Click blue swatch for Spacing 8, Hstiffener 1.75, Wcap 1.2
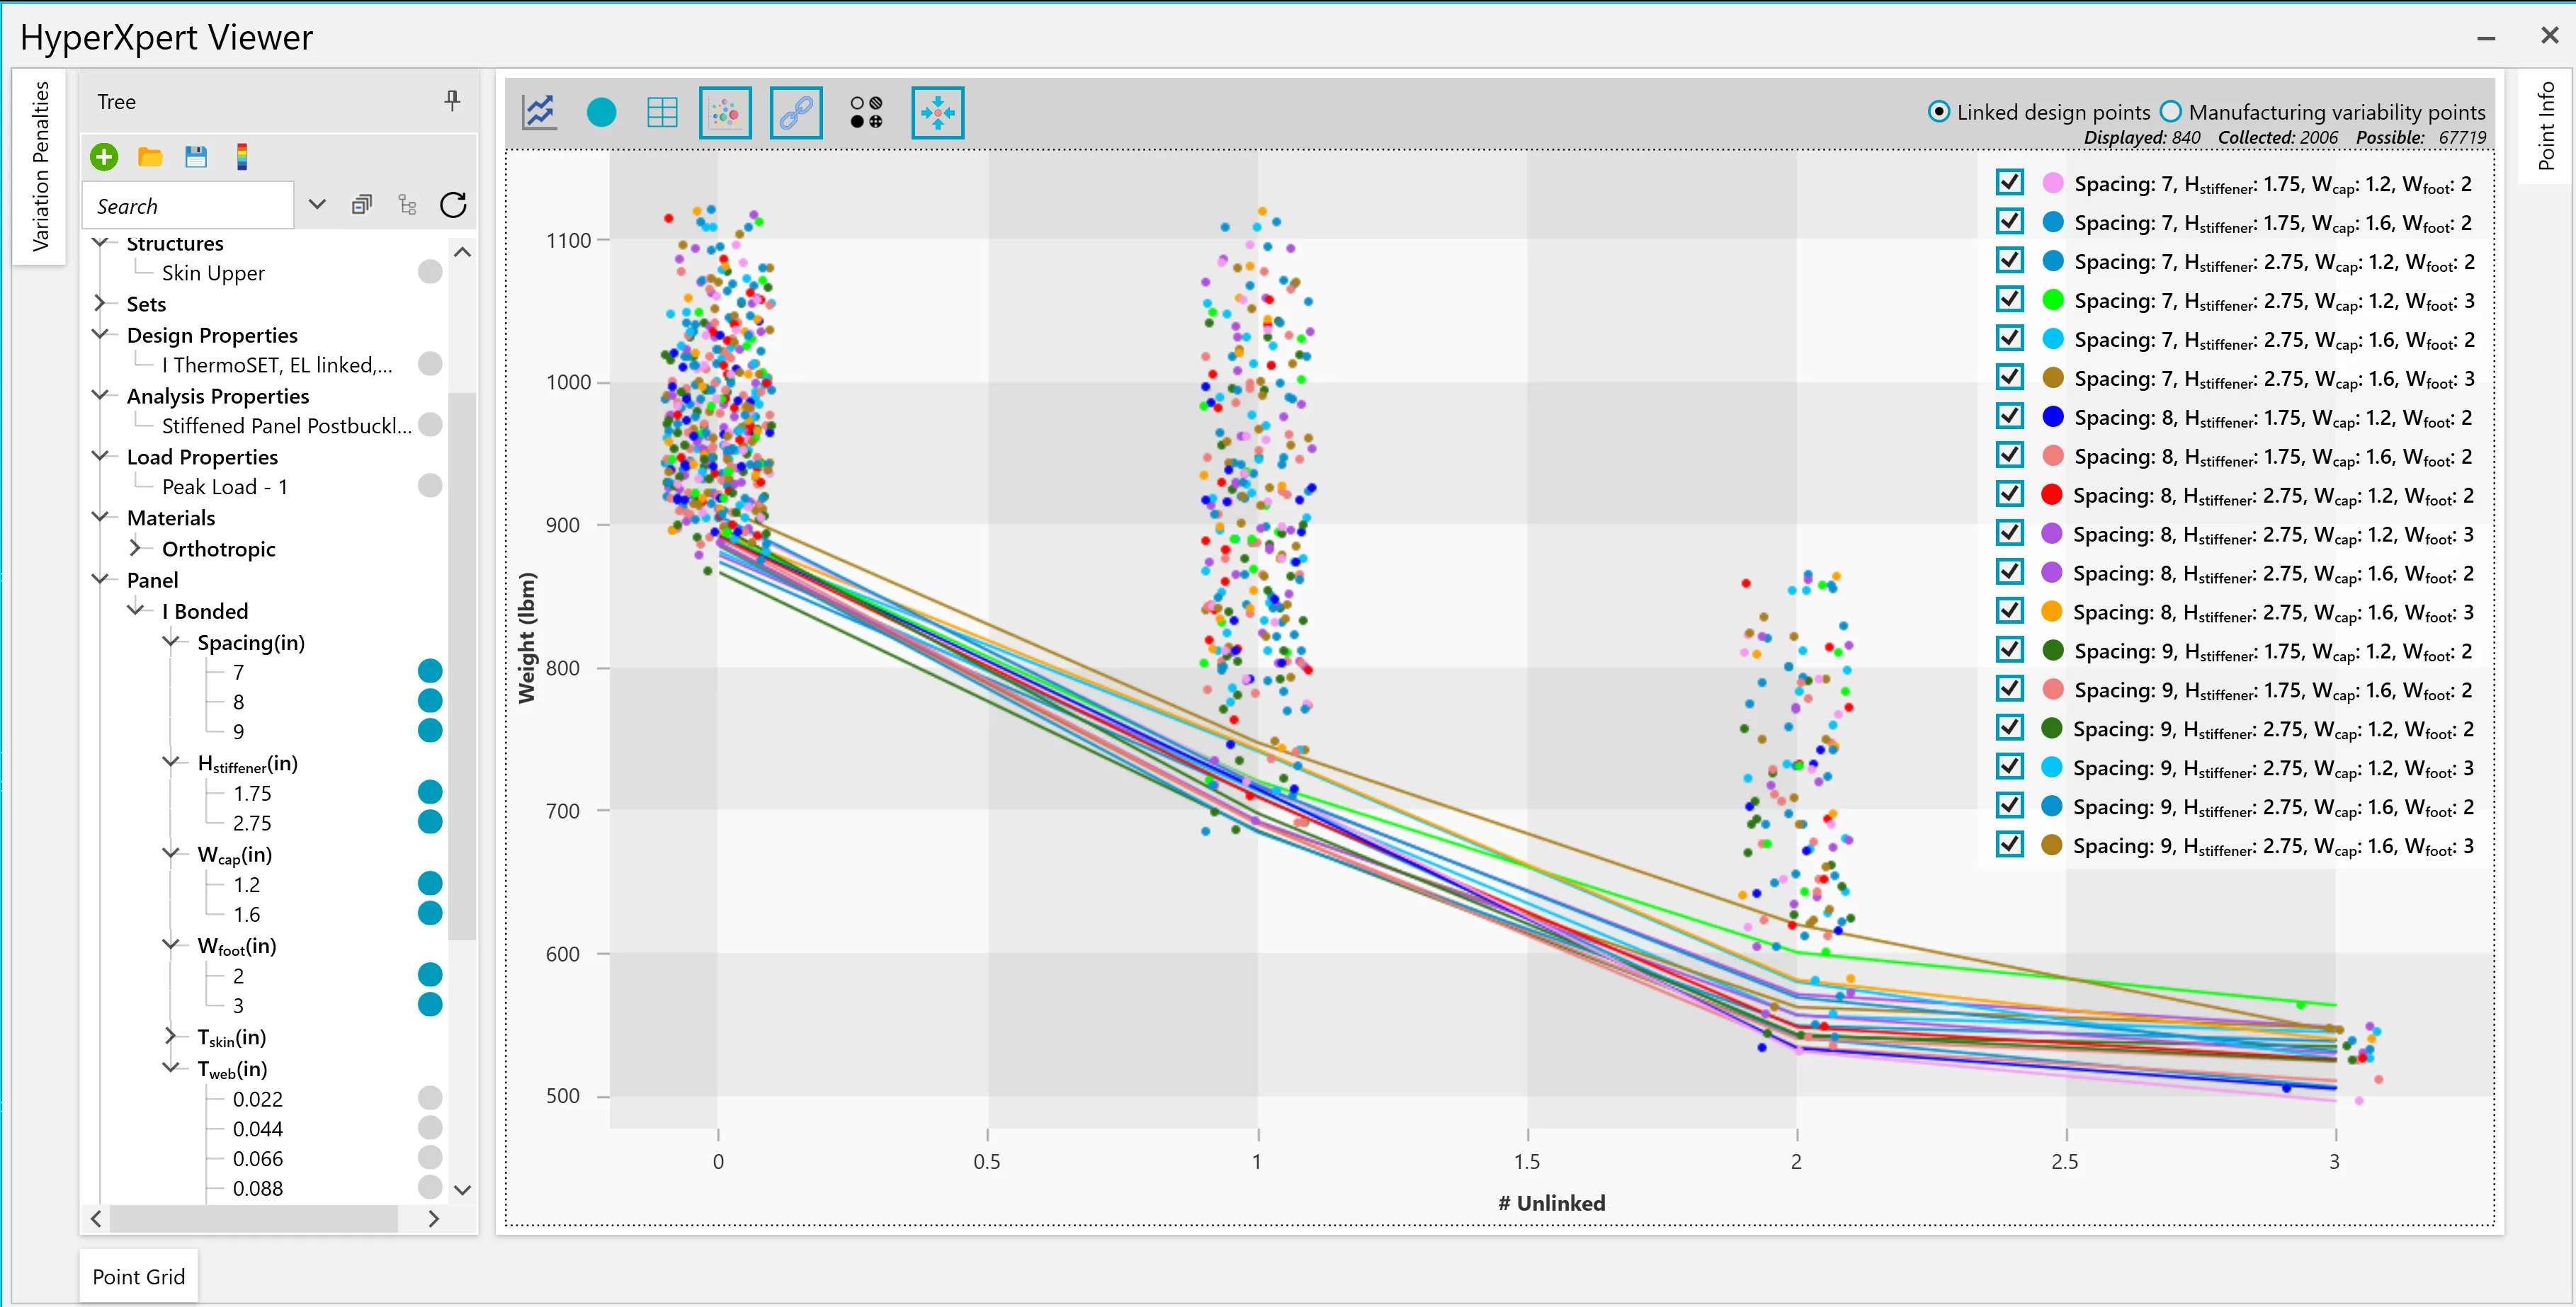The height and width of the screenshot is (1307, 2576). 2052,417
